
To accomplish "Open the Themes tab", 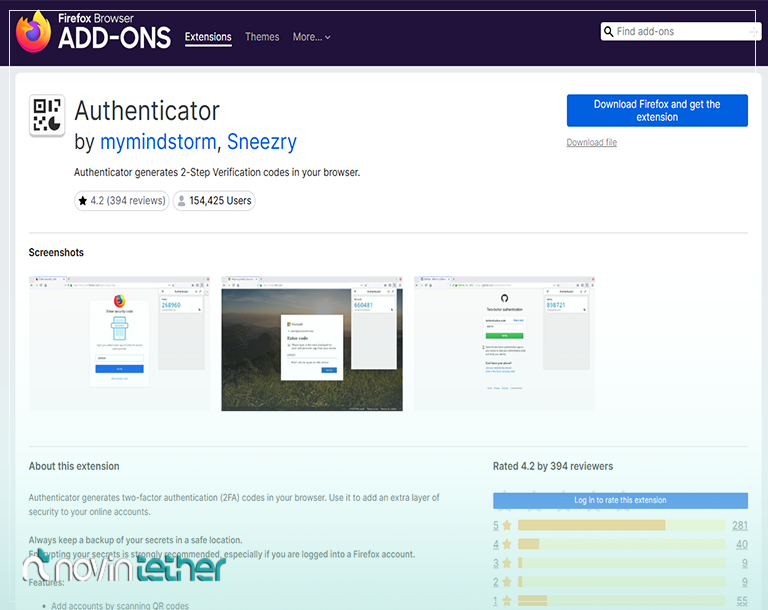I will [x=262, y=37].
